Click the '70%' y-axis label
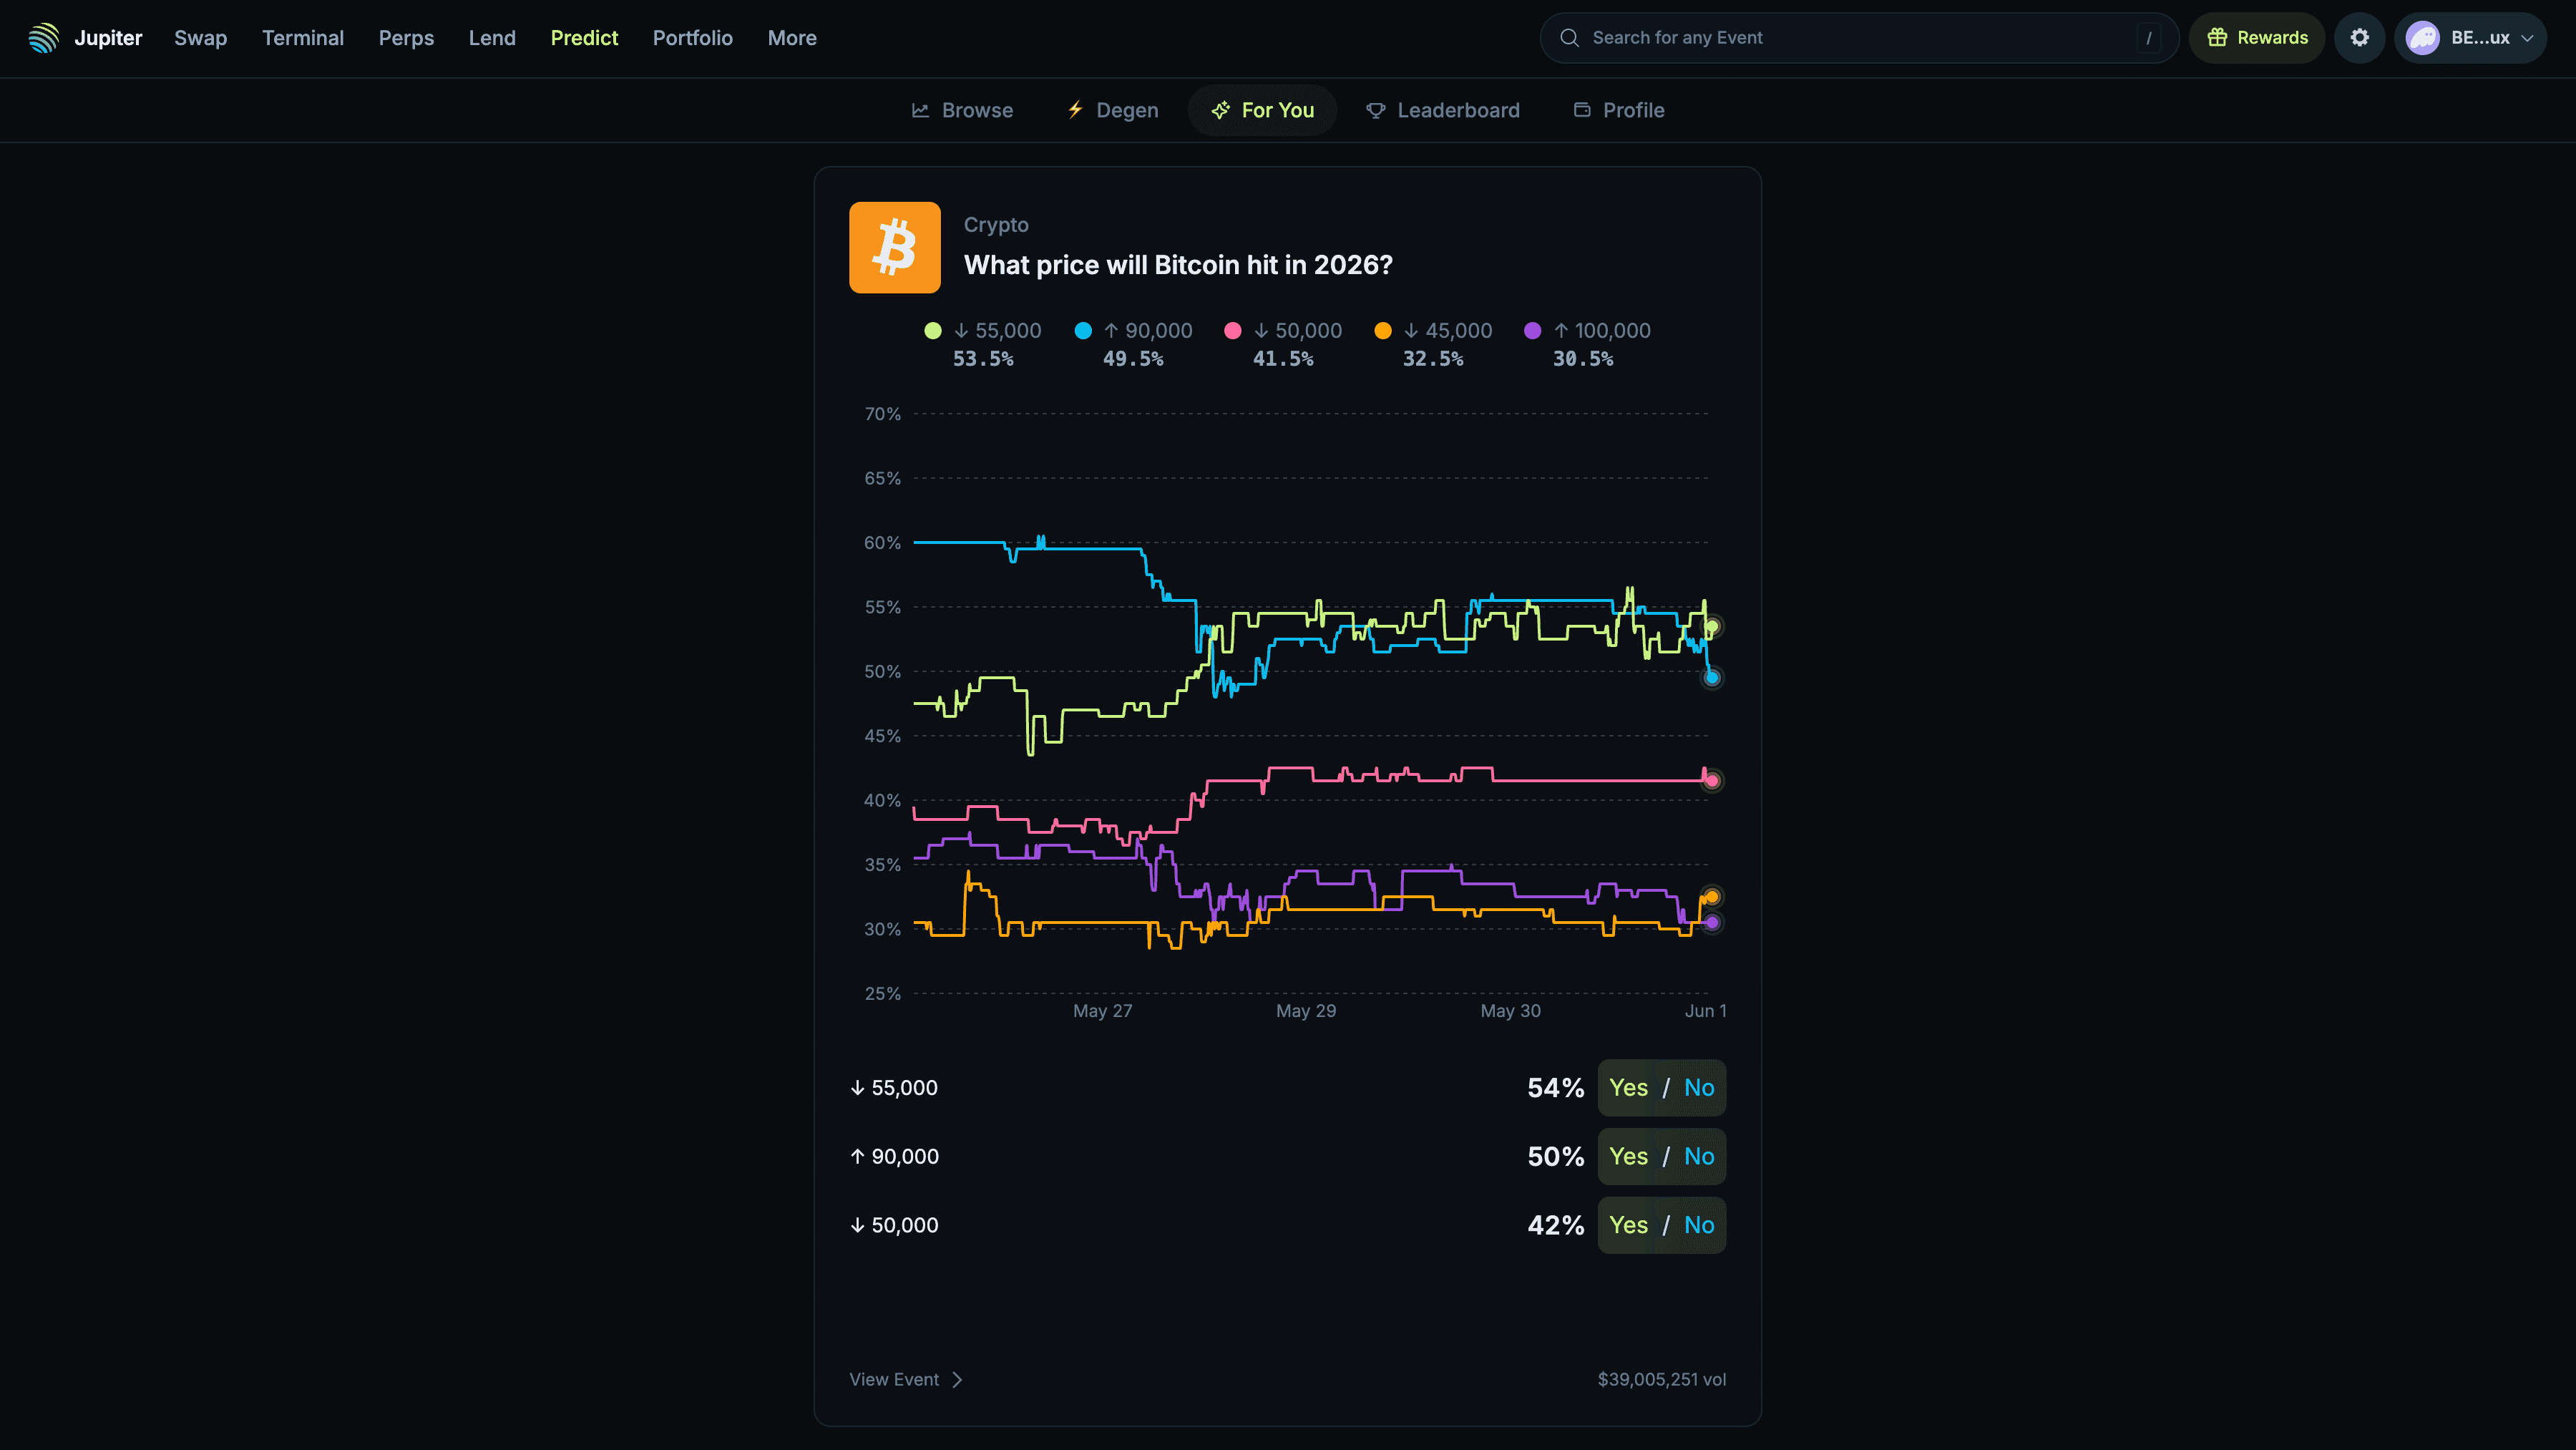2576x1450 pixels. [x=882, y=414]
